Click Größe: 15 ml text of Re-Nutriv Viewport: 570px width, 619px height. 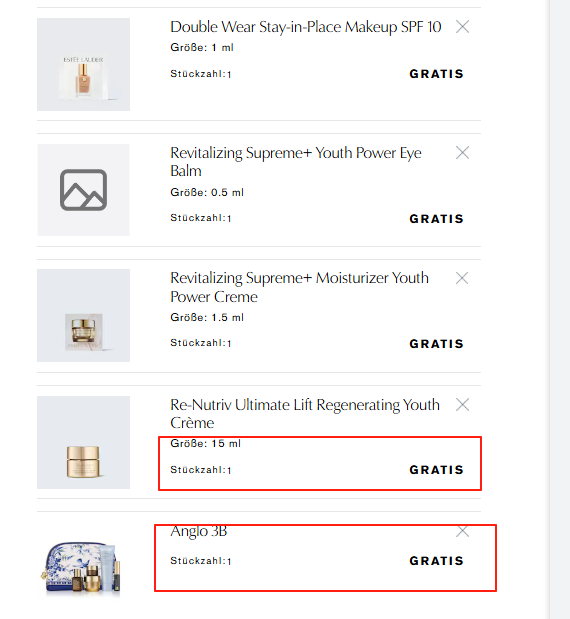[205, 444]
